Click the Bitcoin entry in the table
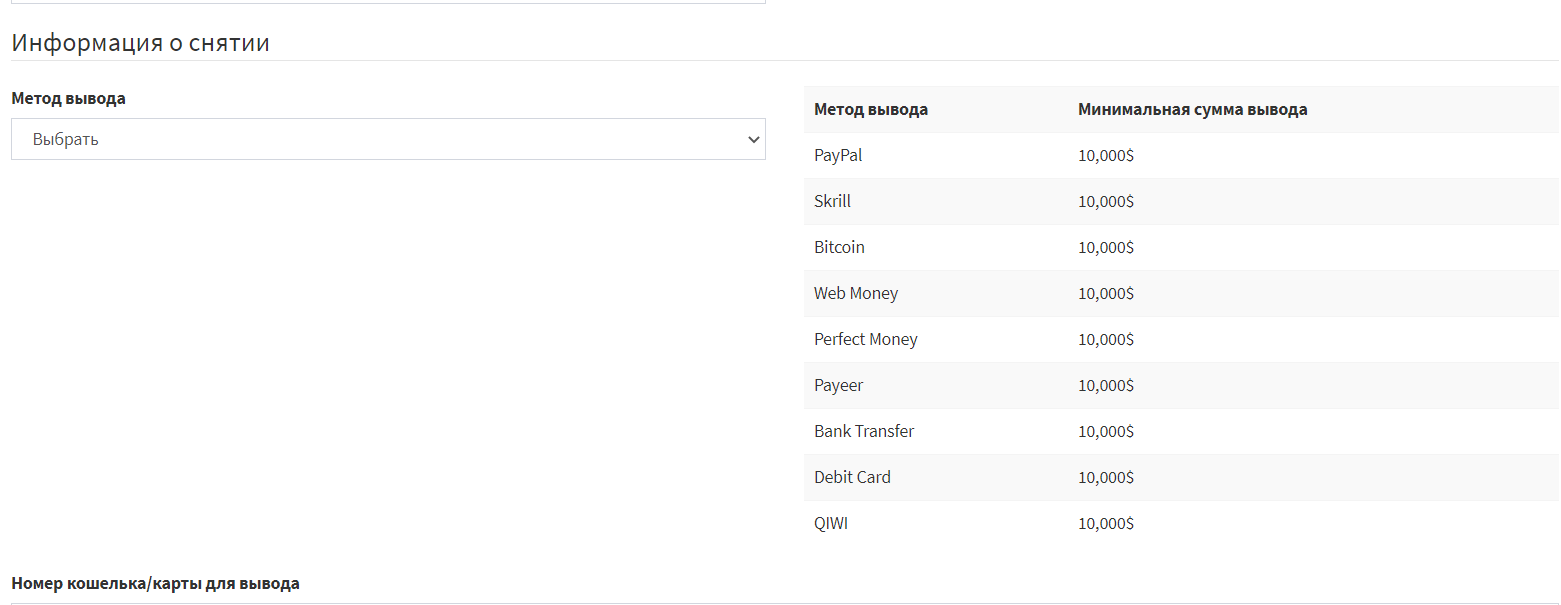Screen dimensions: 1561x605 [839, 248]
